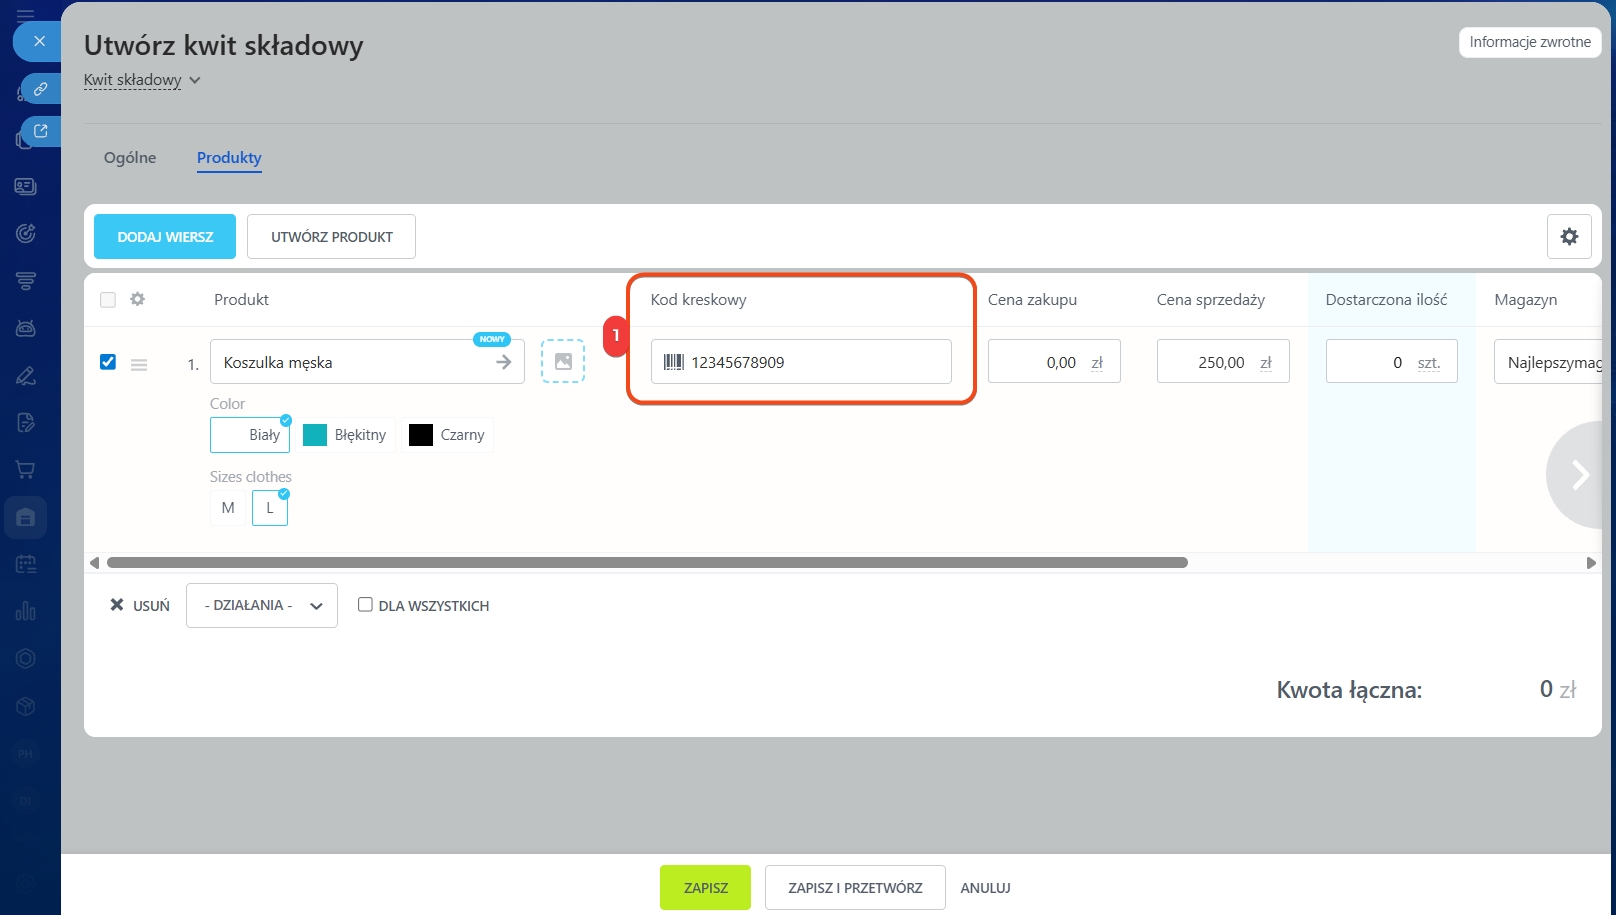
Task: Change the szt. unit of measure
Action: click(x=1429, y=363)
